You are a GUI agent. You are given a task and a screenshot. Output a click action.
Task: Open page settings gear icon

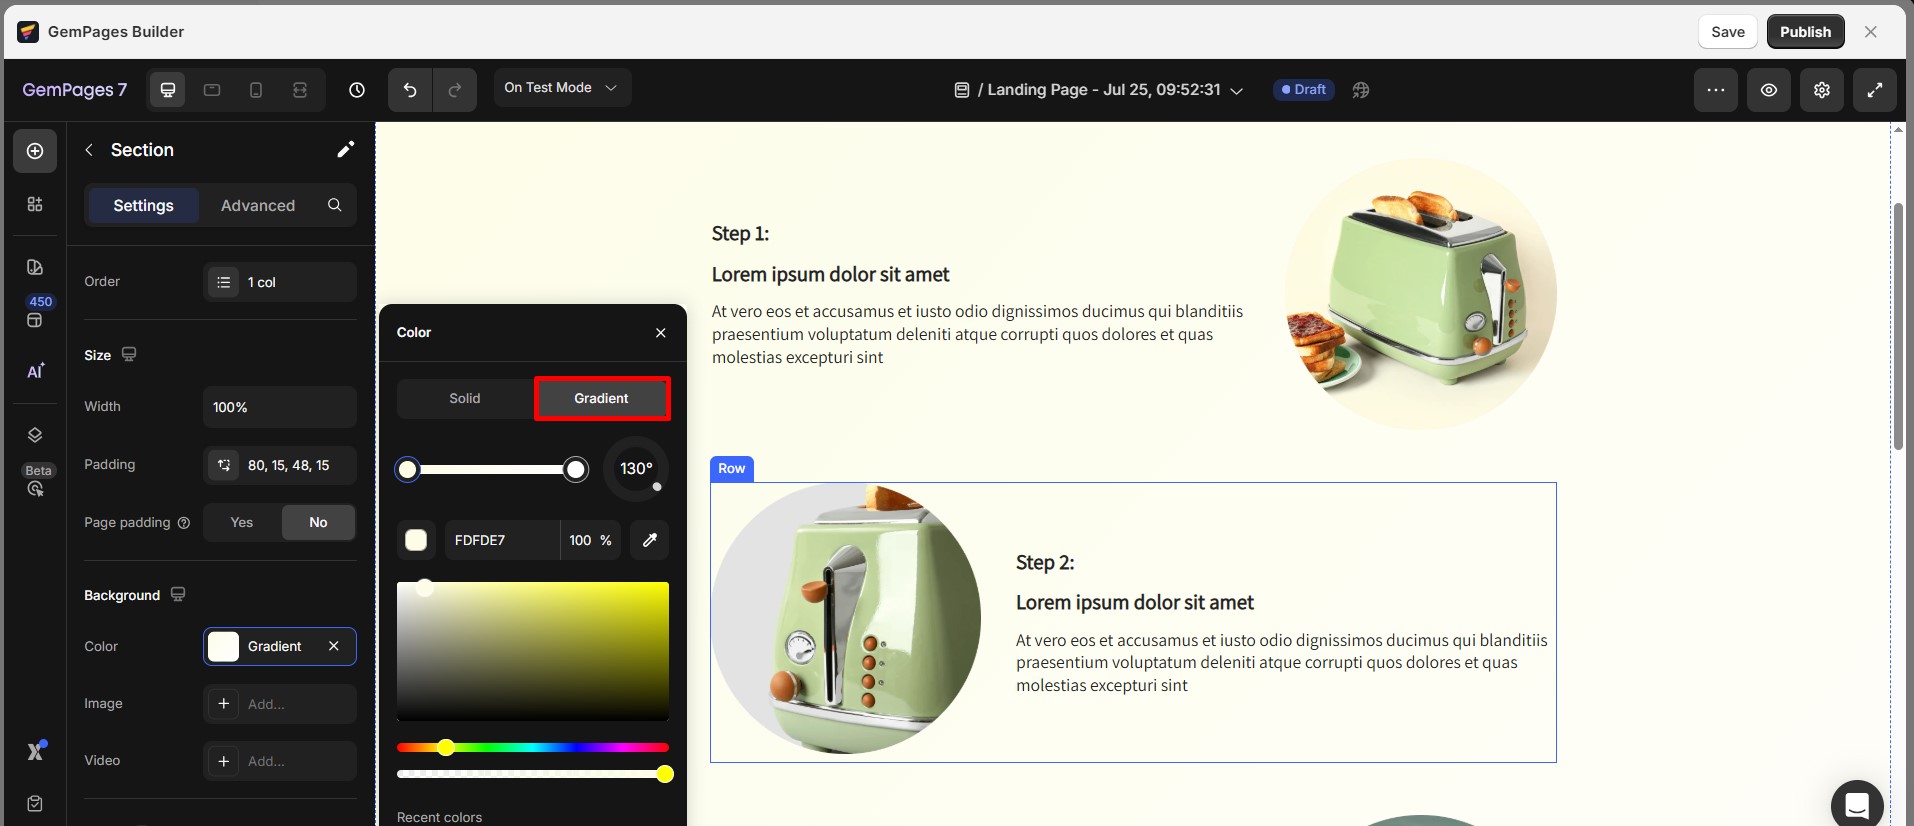click(x=1822, y=90)
